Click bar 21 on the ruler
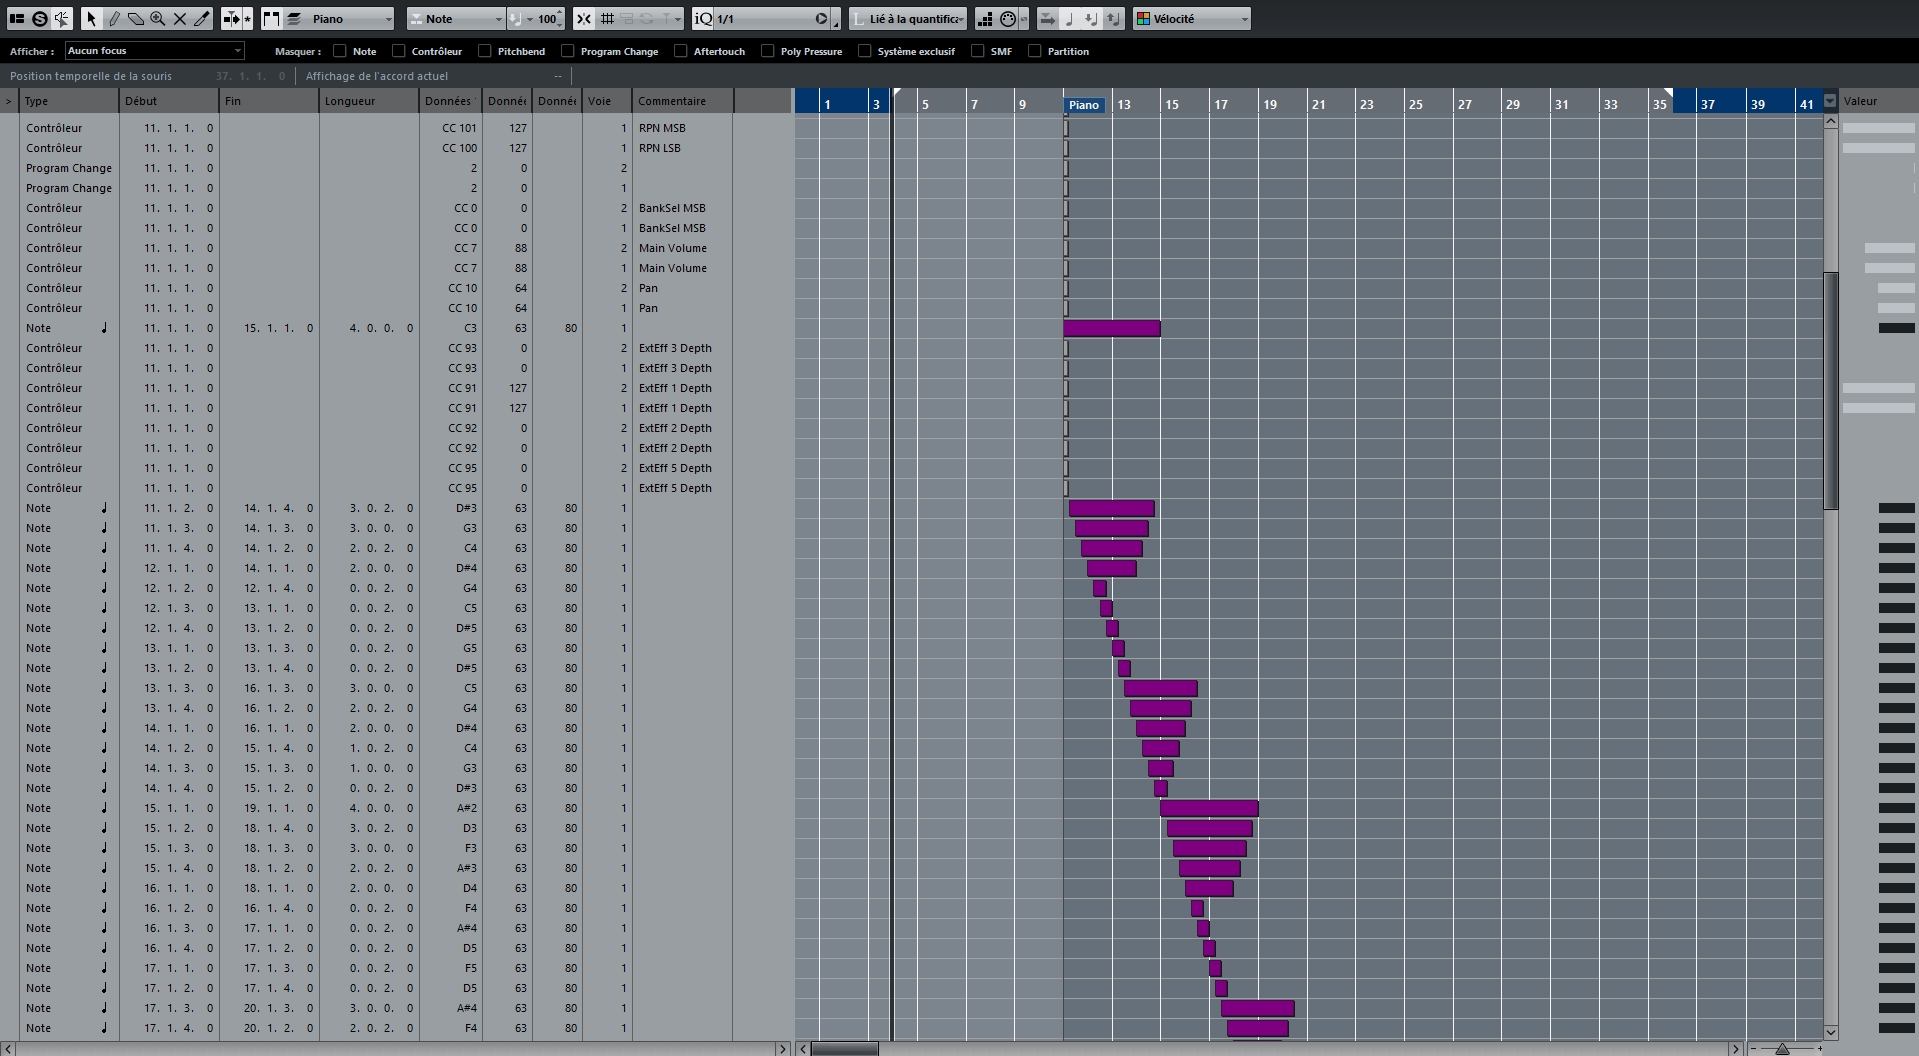1919x1056 pixels. pyautogui.click(x=1319, y=104)
